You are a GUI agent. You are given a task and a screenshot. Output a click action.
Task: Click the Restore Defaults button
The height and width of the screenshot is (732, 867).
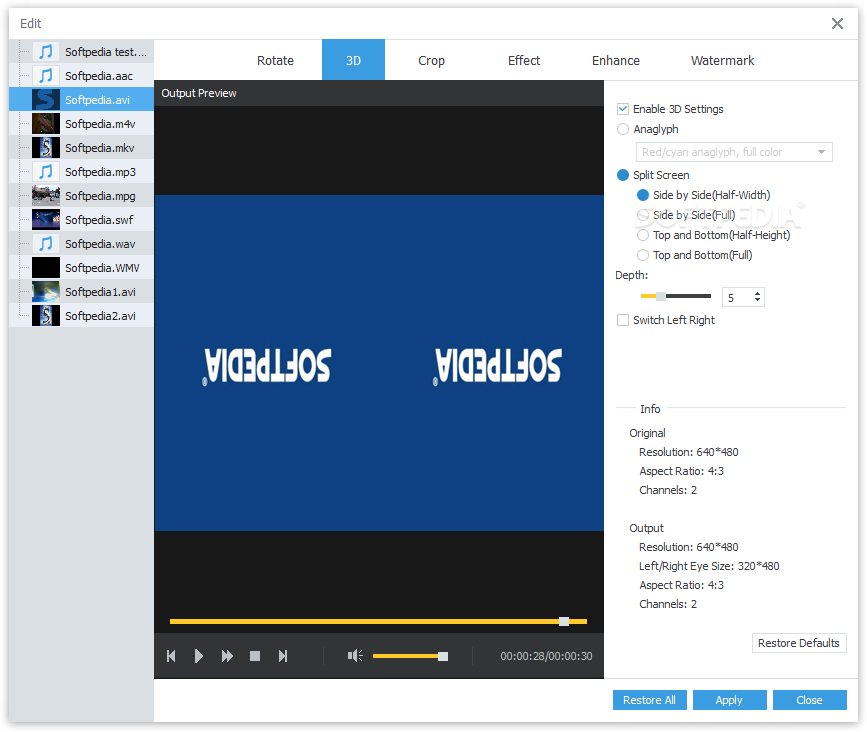point(798,643)
